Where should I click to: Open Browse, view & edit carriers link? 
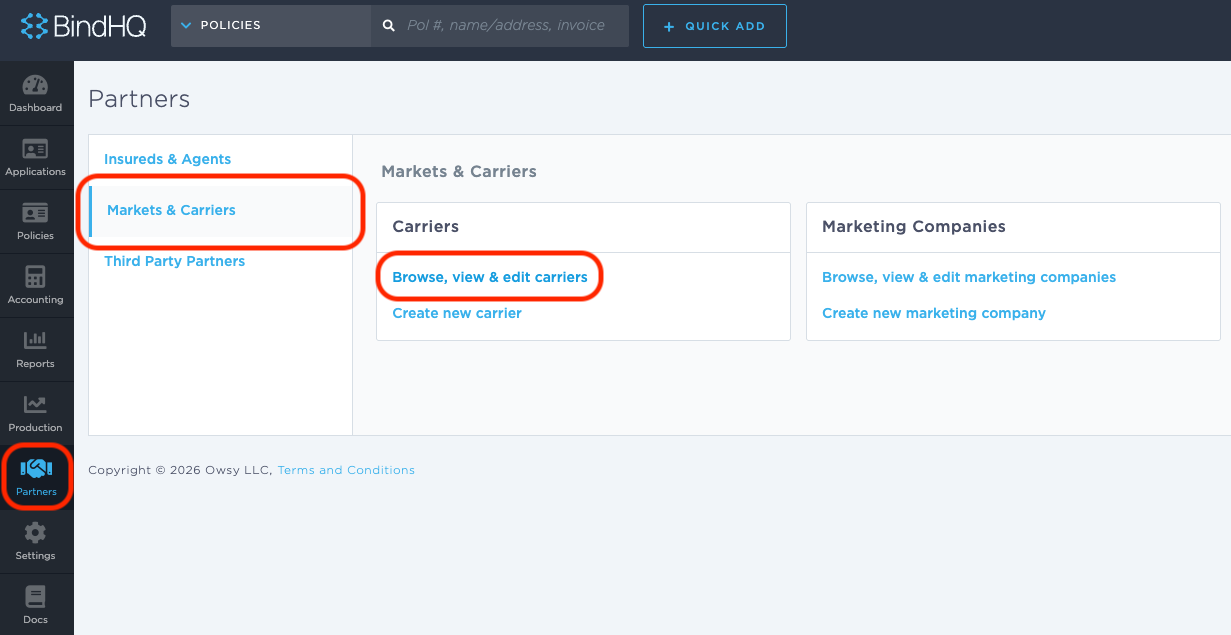click(x=490, y=277)
